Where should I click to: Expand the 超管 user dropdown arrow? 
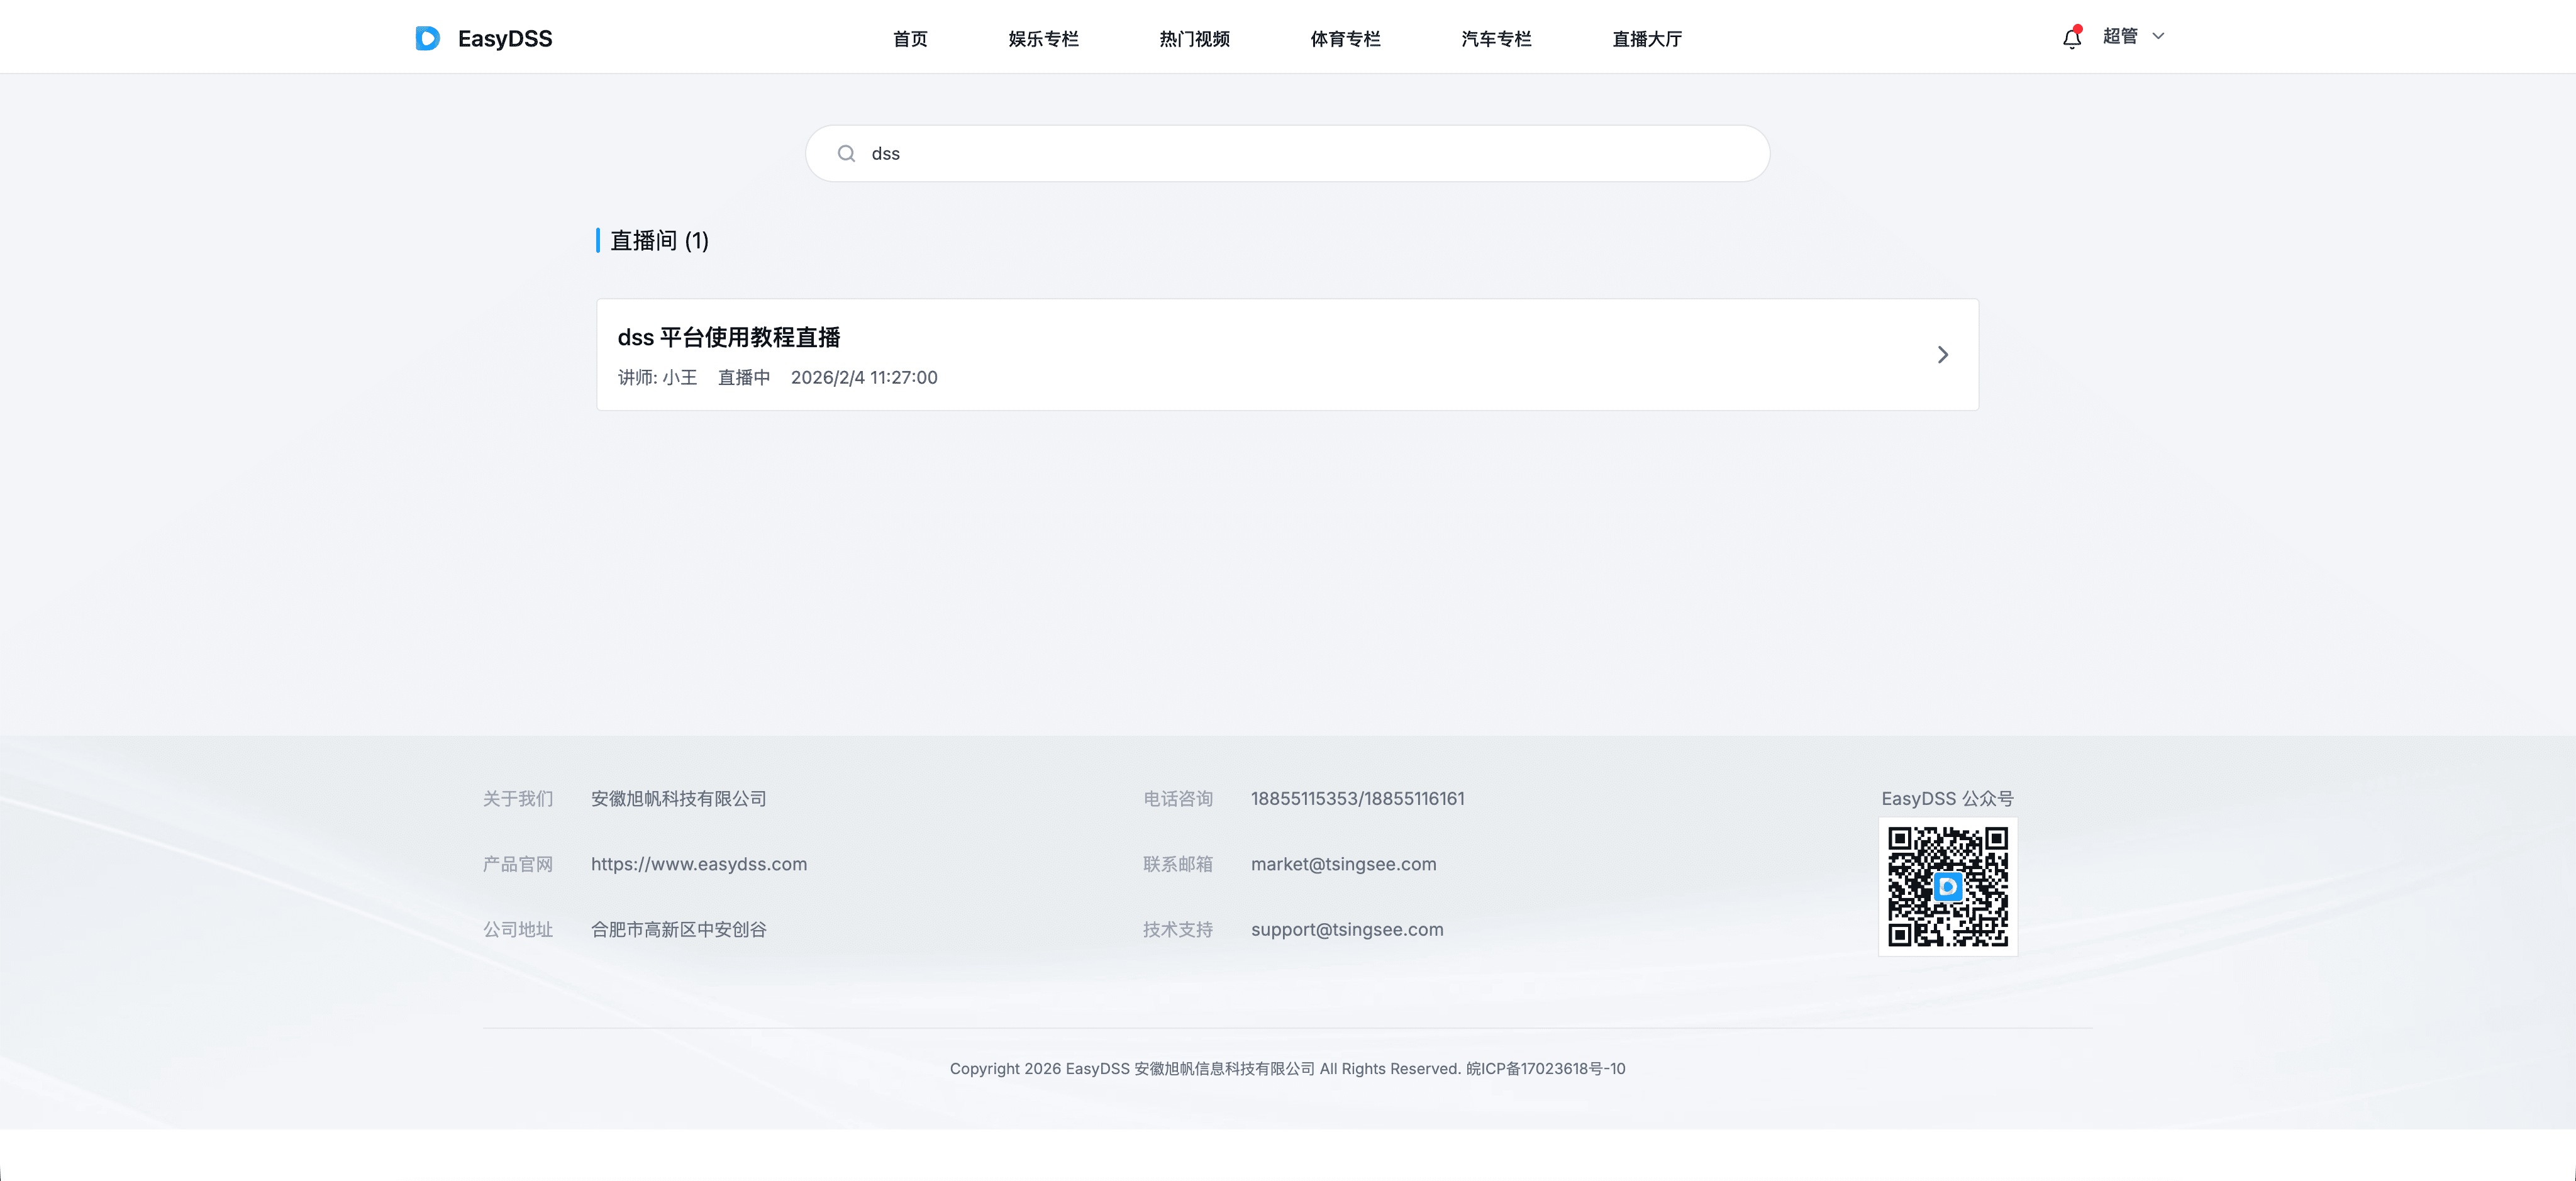pos(2158,36)
